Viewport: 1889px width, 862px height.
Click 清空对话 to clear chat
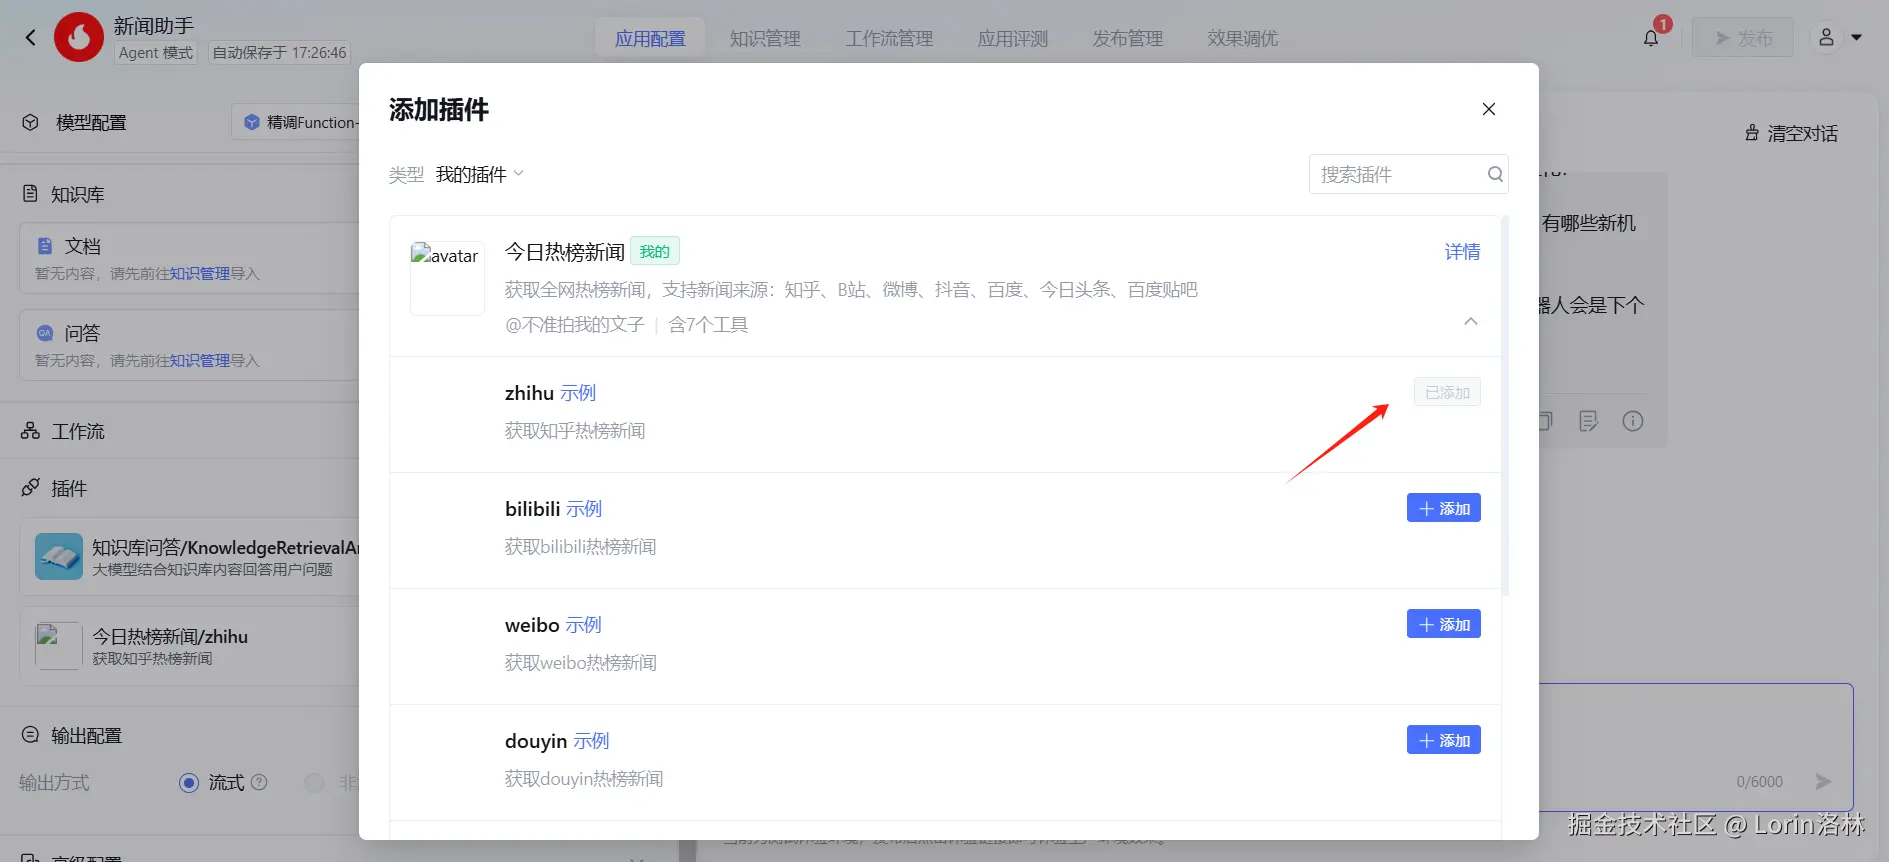(1791, 133)
